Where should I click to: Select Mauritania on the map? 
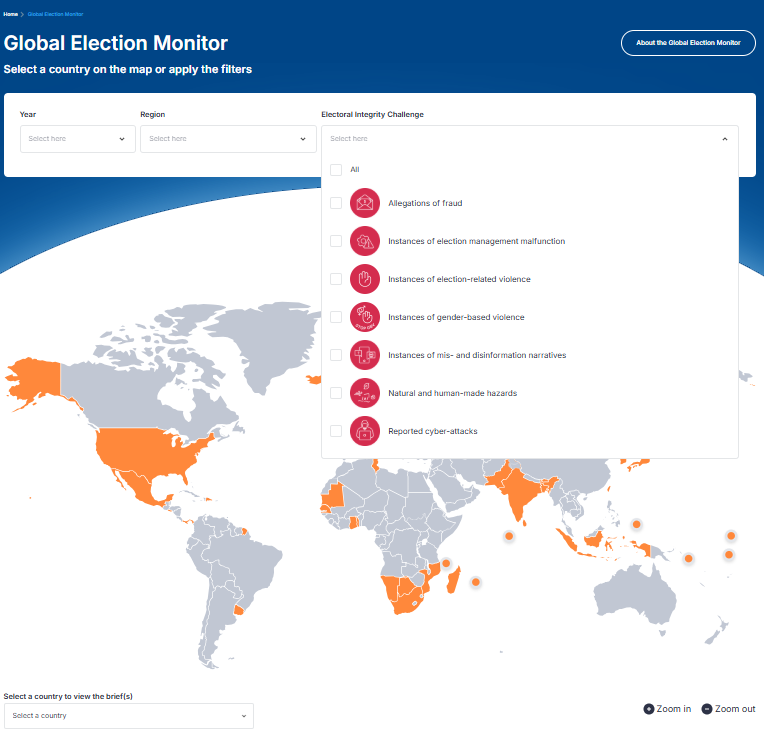click(334, 496)
